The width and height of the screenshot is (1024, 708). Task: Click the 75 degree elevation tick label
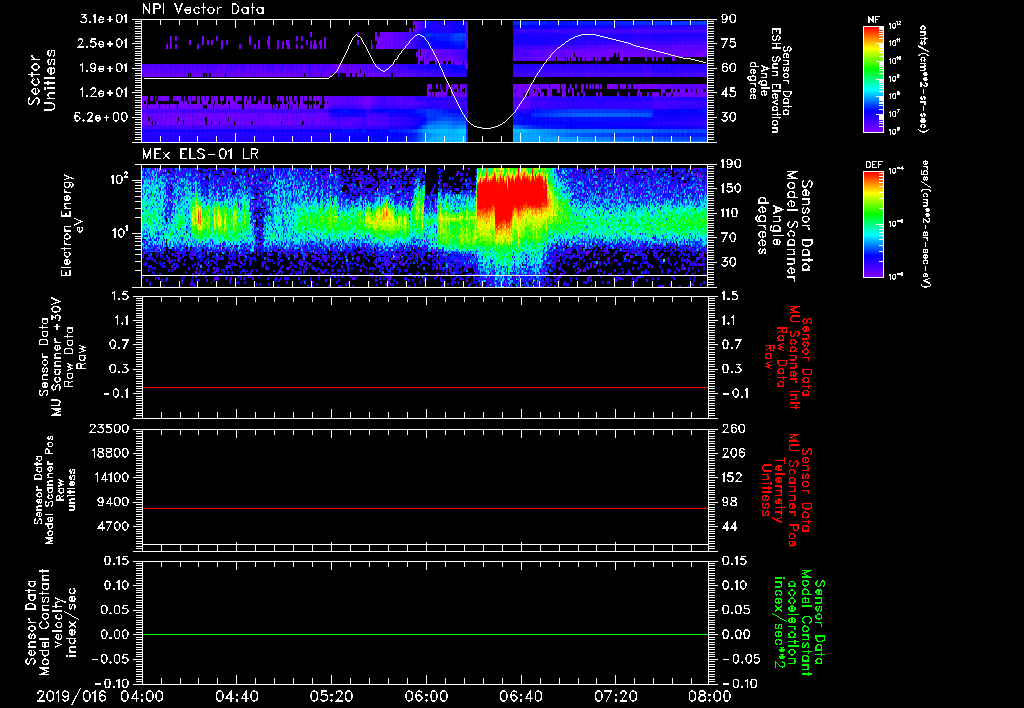coord(728,43)
